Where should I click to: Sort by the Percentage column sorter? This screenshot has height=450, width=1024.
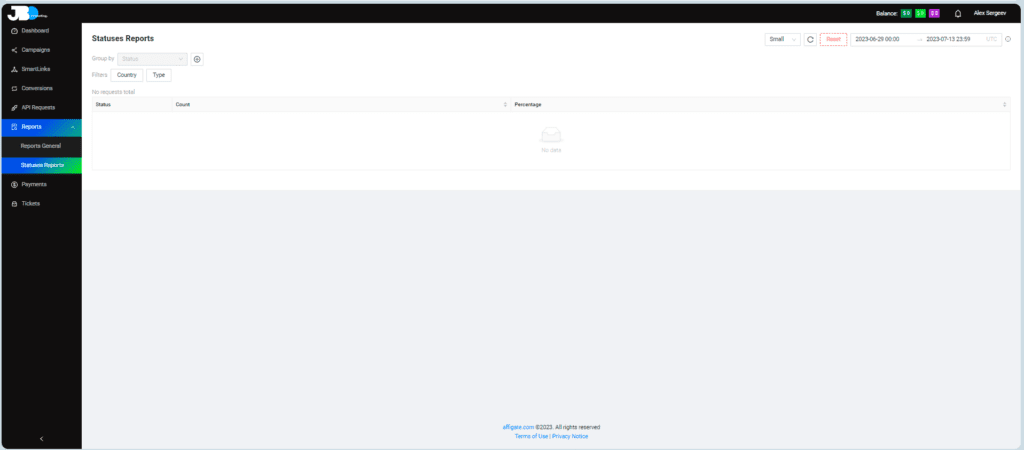coord(1004,104)
